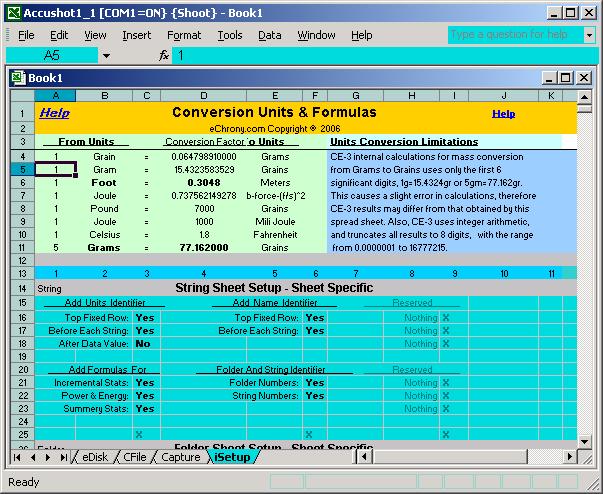The image size is (603, 494).
Task: Click the Units Conversion Limitations heading
Action: pos(404,142)
